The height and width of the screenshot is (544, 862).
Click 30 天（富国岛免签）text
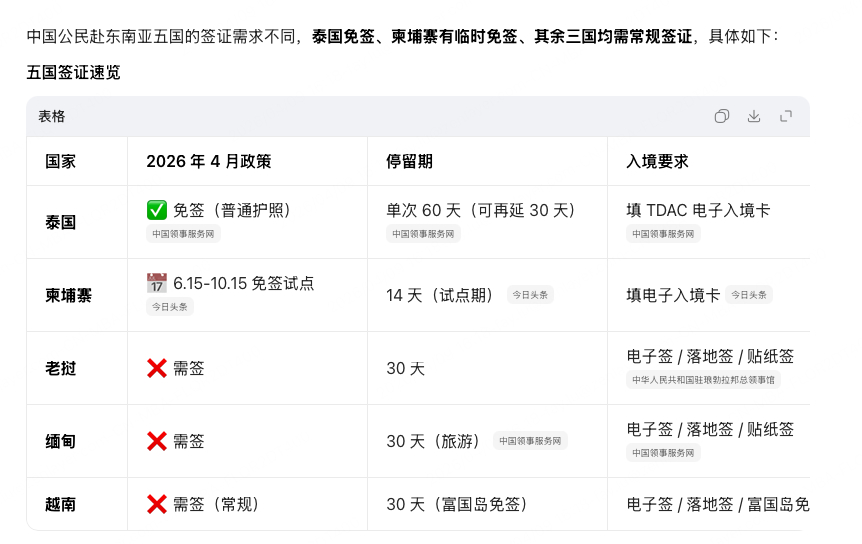pos(457,504)
